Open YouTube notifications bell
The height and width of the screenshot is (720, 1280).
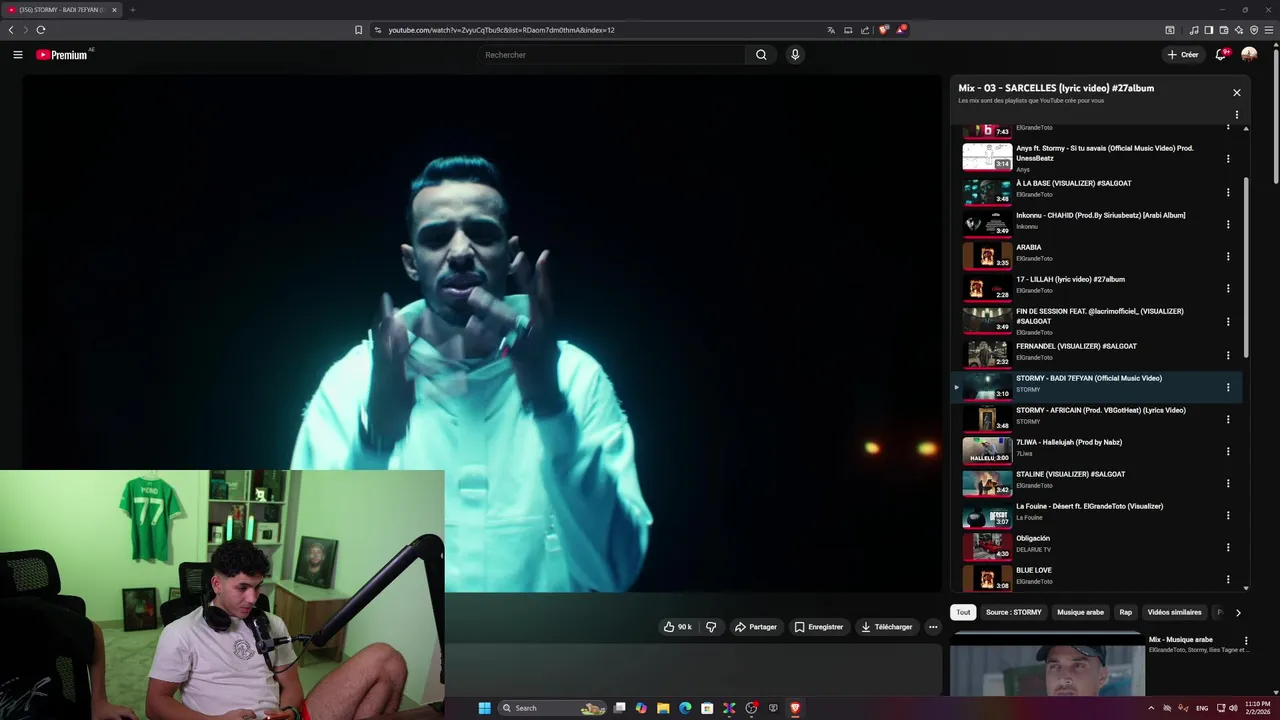[1221, 55]
